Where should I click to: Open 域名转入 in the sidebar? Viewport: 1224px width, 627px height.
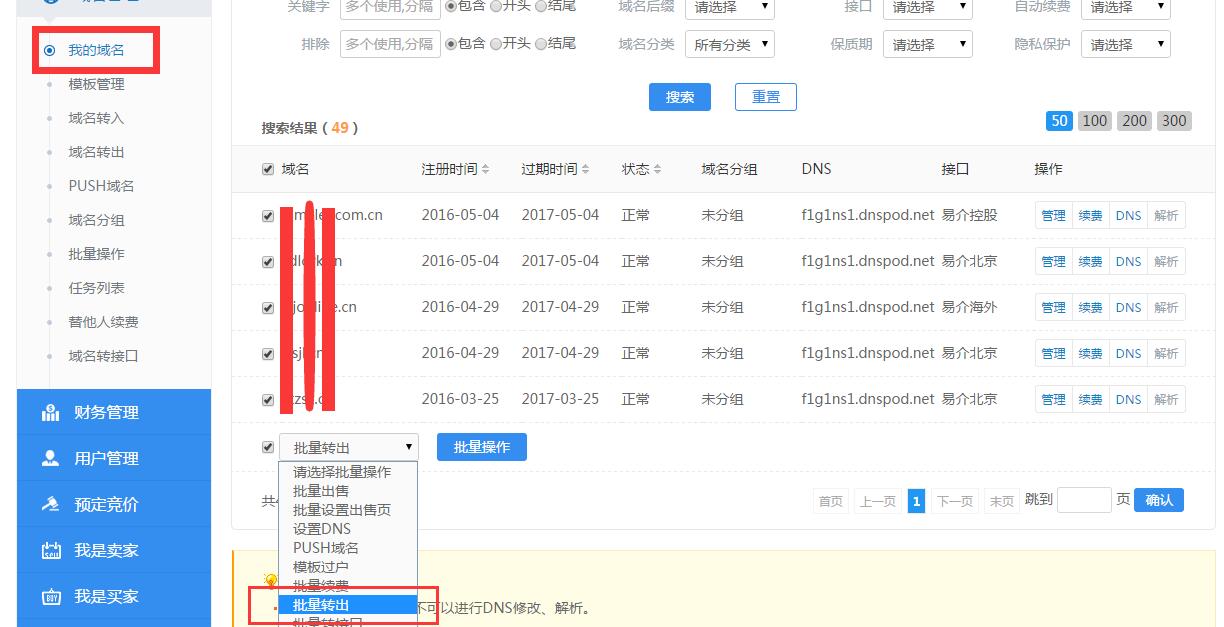tap(96, 118)
